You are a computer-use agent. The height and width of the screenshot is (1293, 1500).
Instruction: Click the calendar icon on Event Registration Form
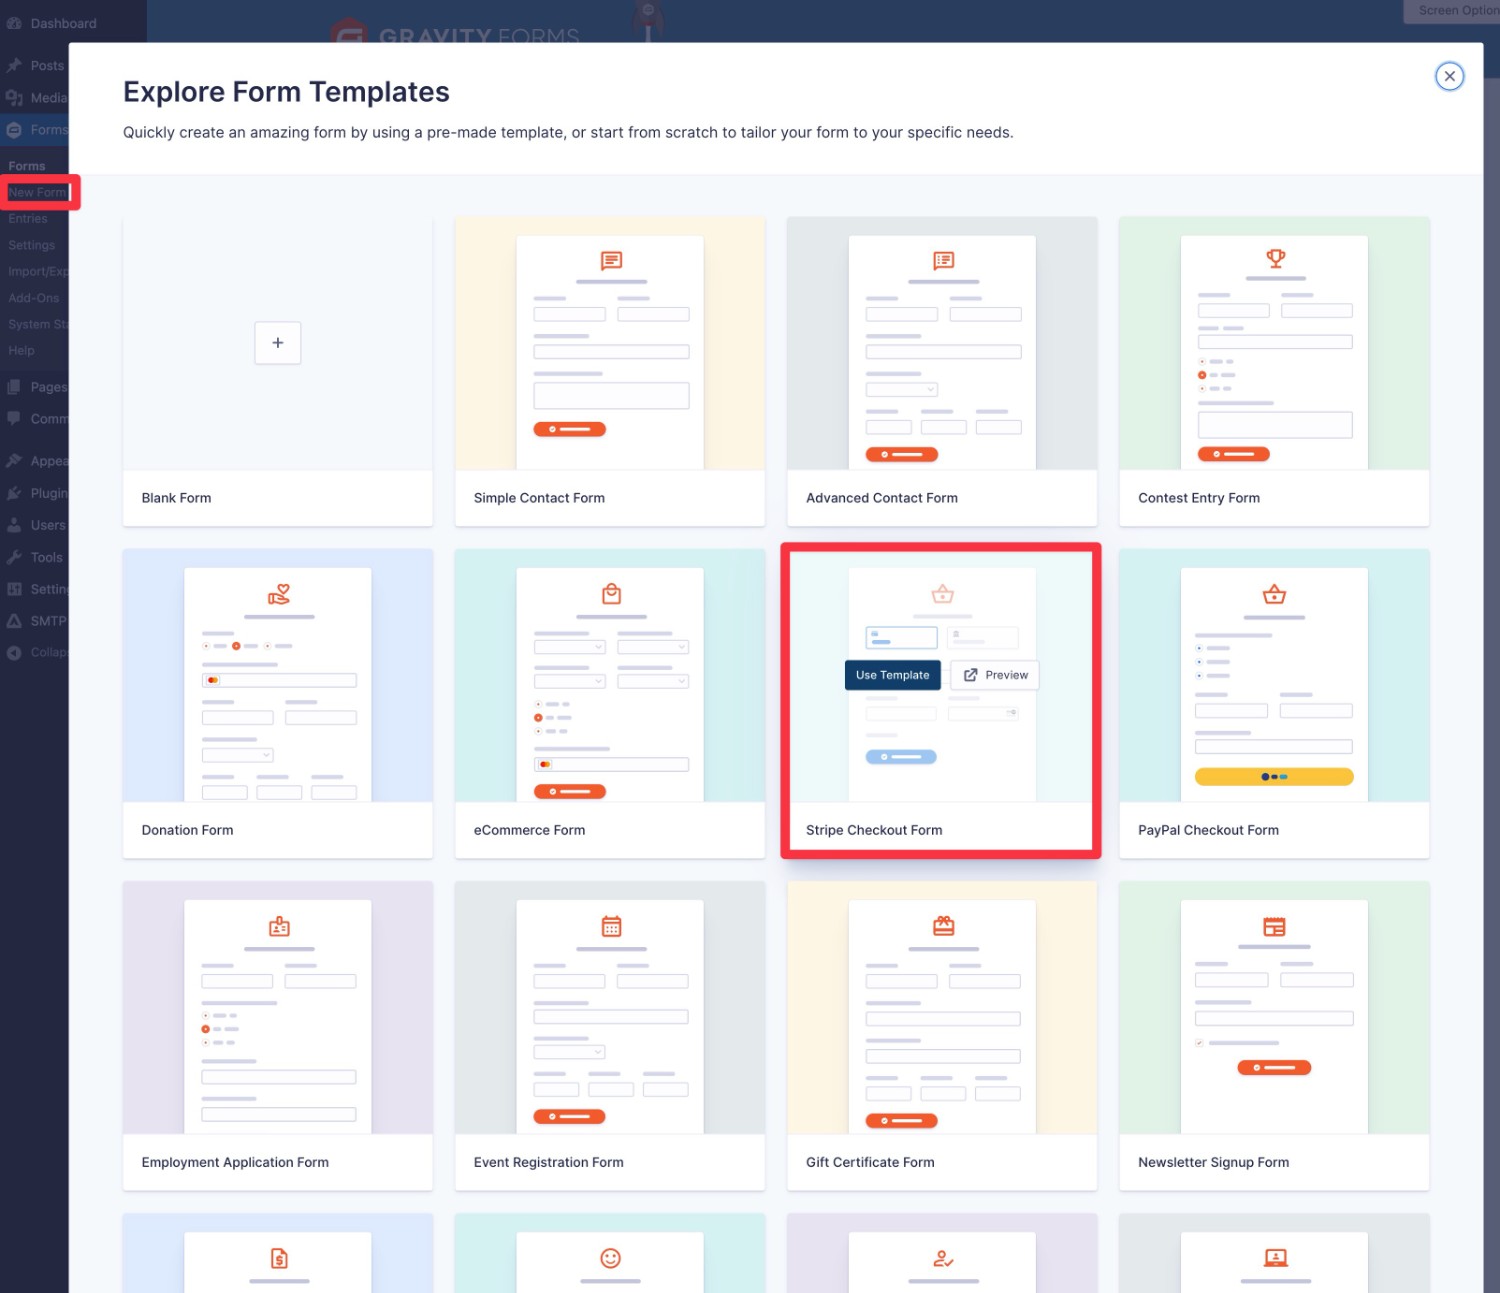click(611, 926)
